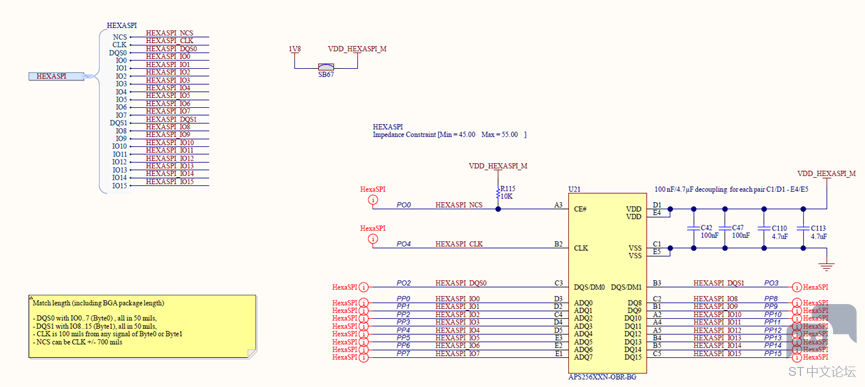Select the R115 pull-up resistor symbol

click(498, 193)
